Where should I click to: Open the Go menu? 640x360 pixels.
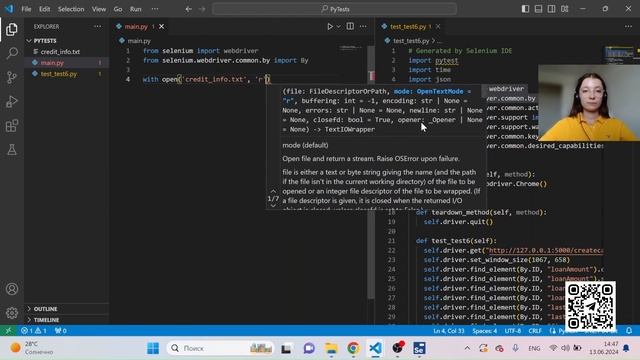(x=118, y=9)
